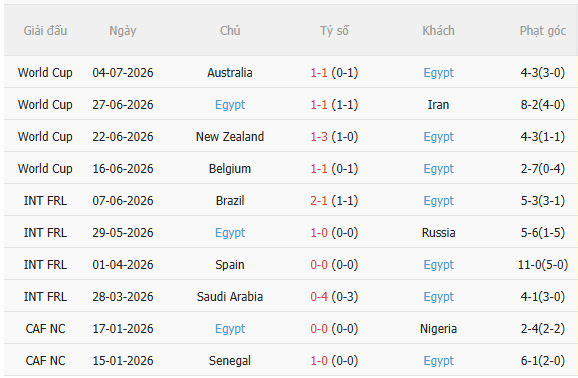Open the 1-3 score for New Zealand match

click(x=319, y=137)
